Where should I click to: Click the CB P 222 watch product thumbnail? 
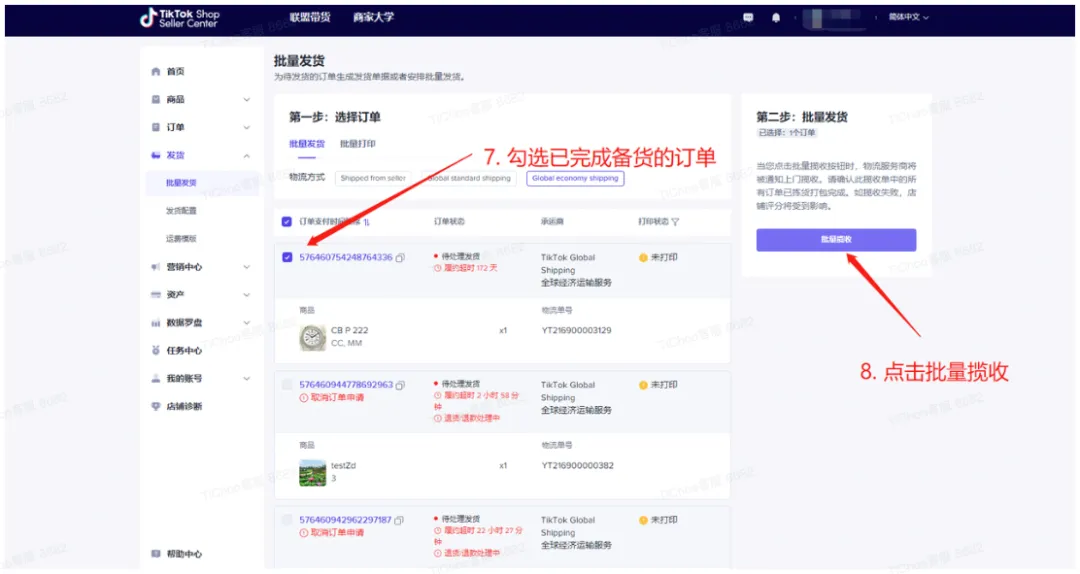pos(313,338)
